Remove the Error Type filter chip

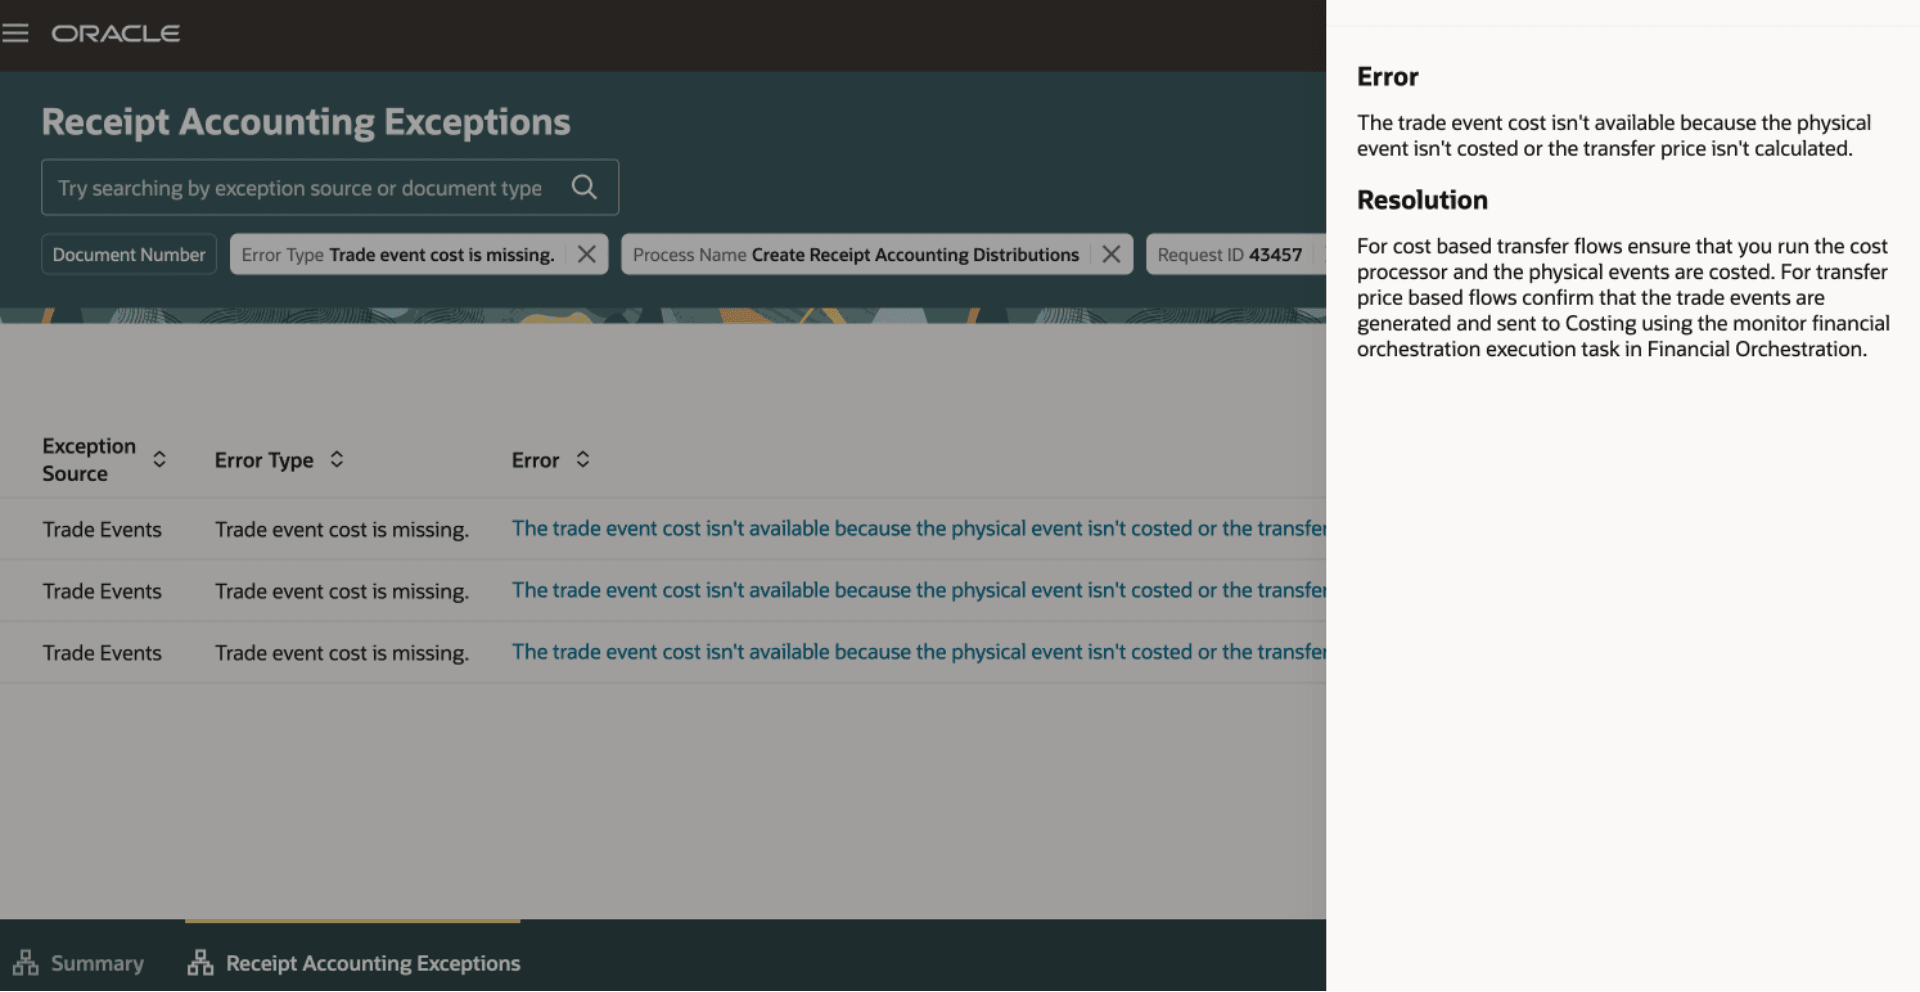(x=587, y=254)
